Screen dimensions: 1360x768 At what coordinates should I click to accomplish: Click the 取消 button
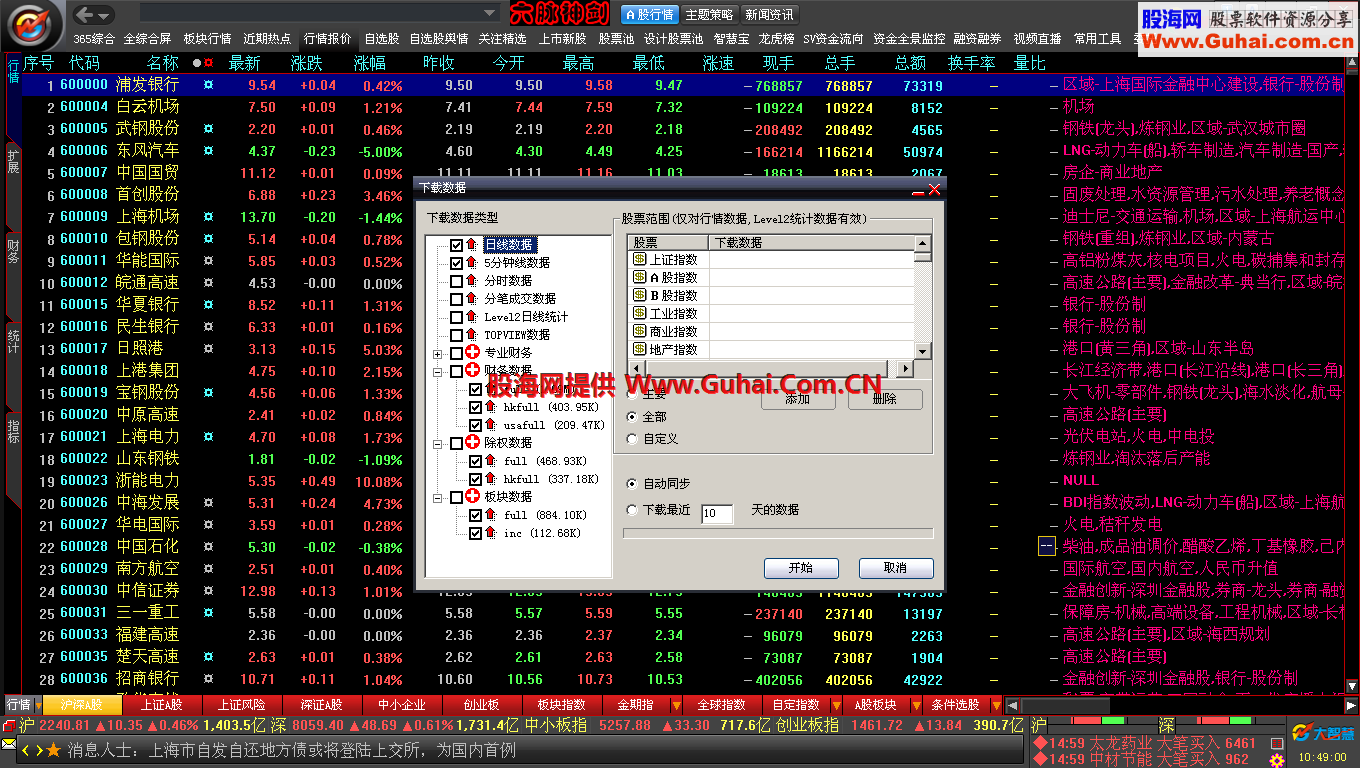pos(896,568)
